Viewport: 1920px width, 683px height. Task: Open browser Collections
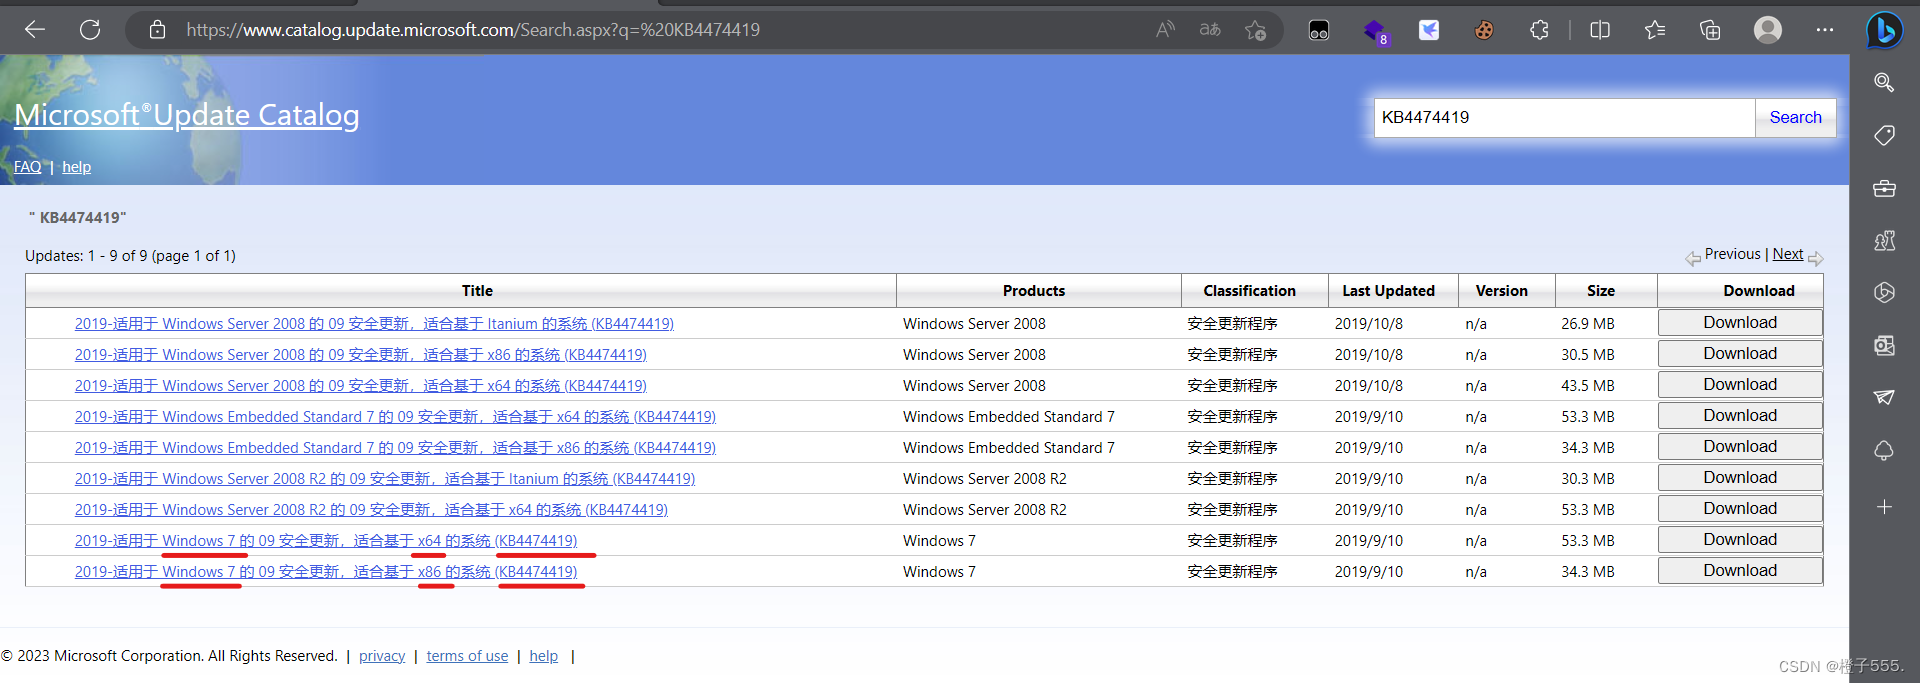pos(1710,30)
